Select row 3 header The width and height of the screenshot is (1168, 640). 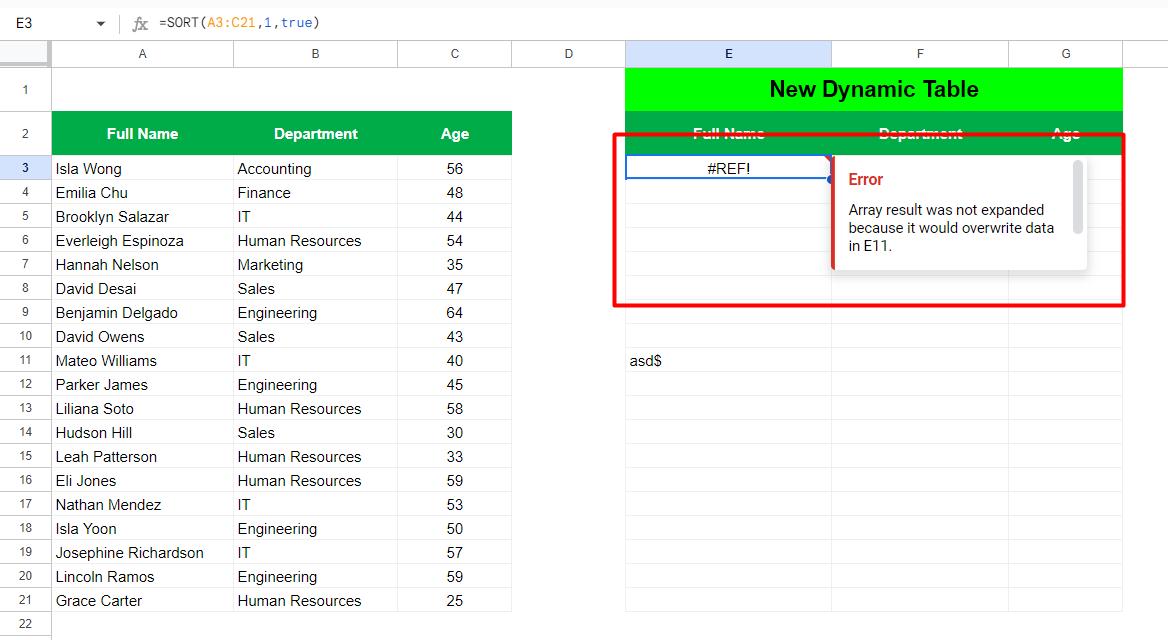point(25,168)
